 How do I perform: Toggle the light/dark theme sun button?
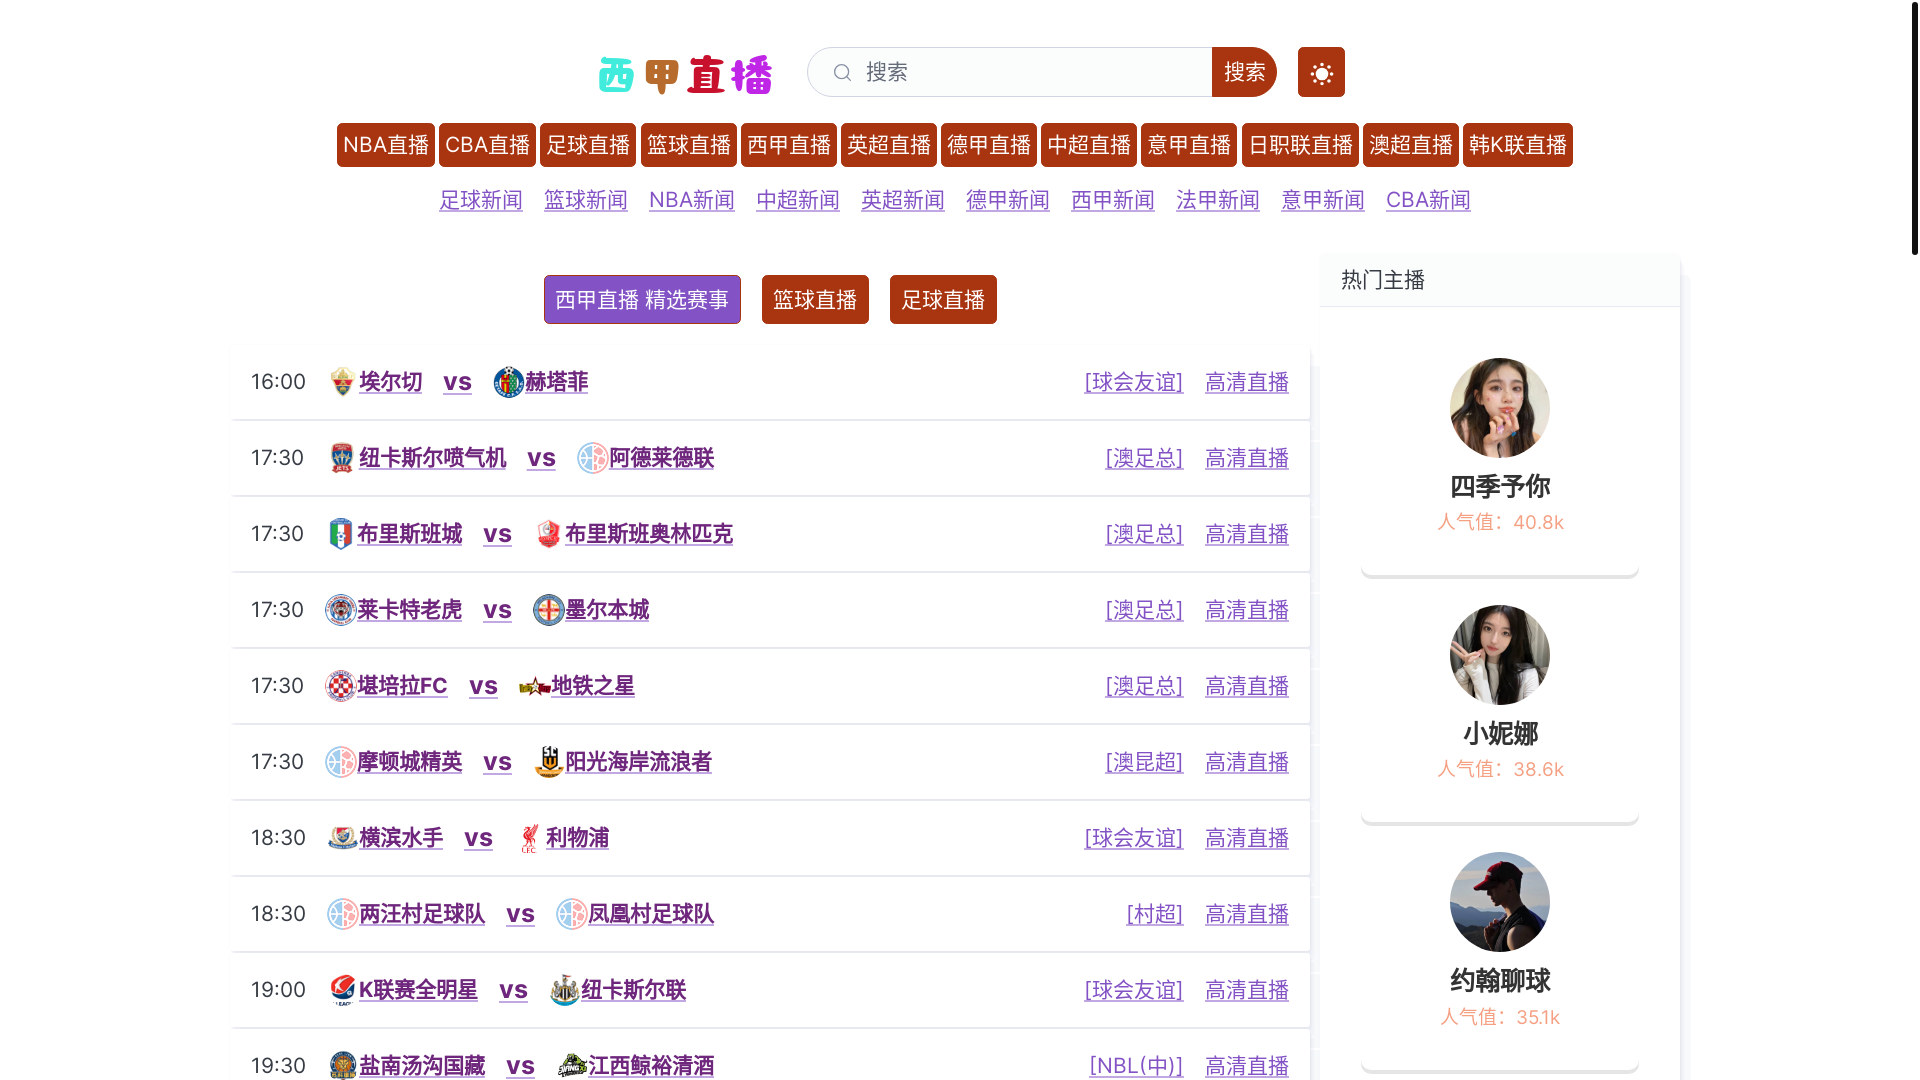tap(1321, 72)
